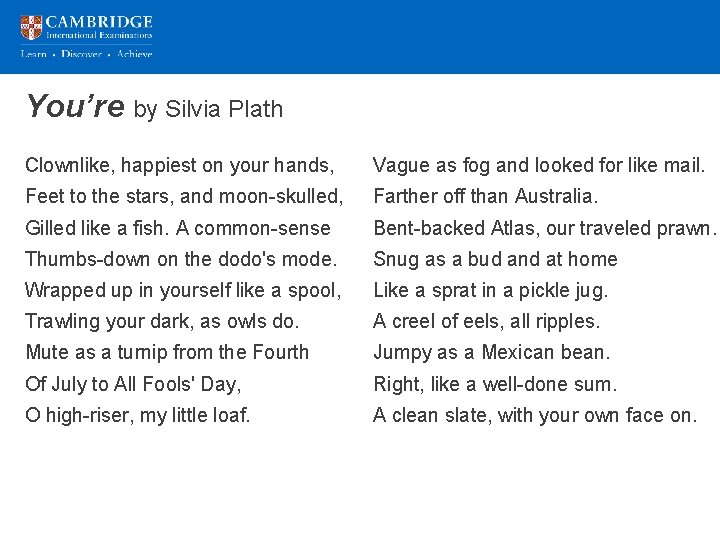The width and height of the screenshot is (720, 540).
Task: Select the line "Farther off than Australia"
Action: click(x=485, y=196)
